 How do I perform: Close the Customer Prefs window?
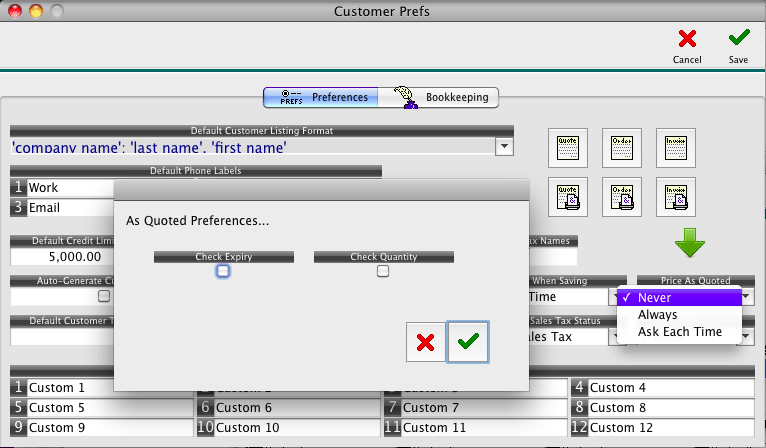[15, 11]
